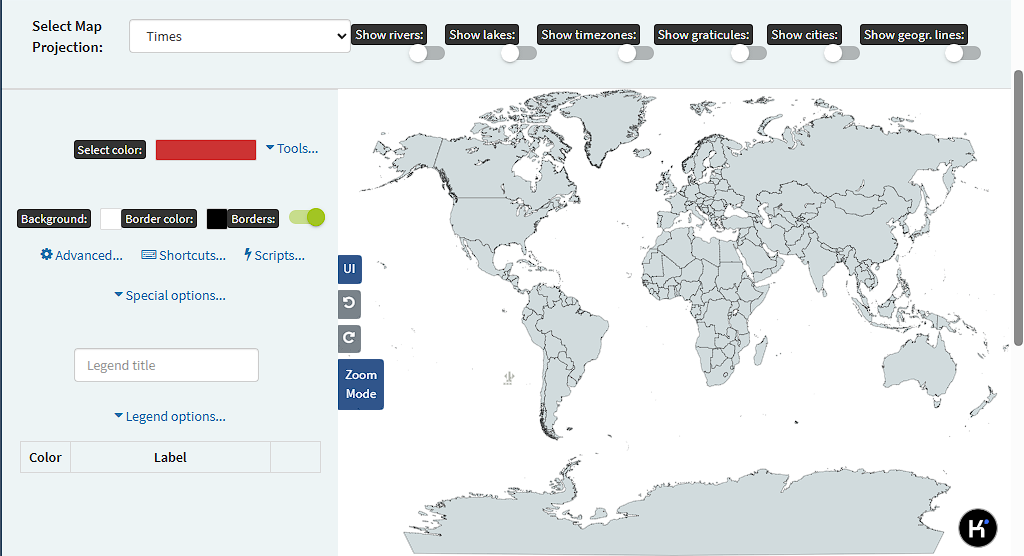Click the redo arrow button

tap(349, 338)
